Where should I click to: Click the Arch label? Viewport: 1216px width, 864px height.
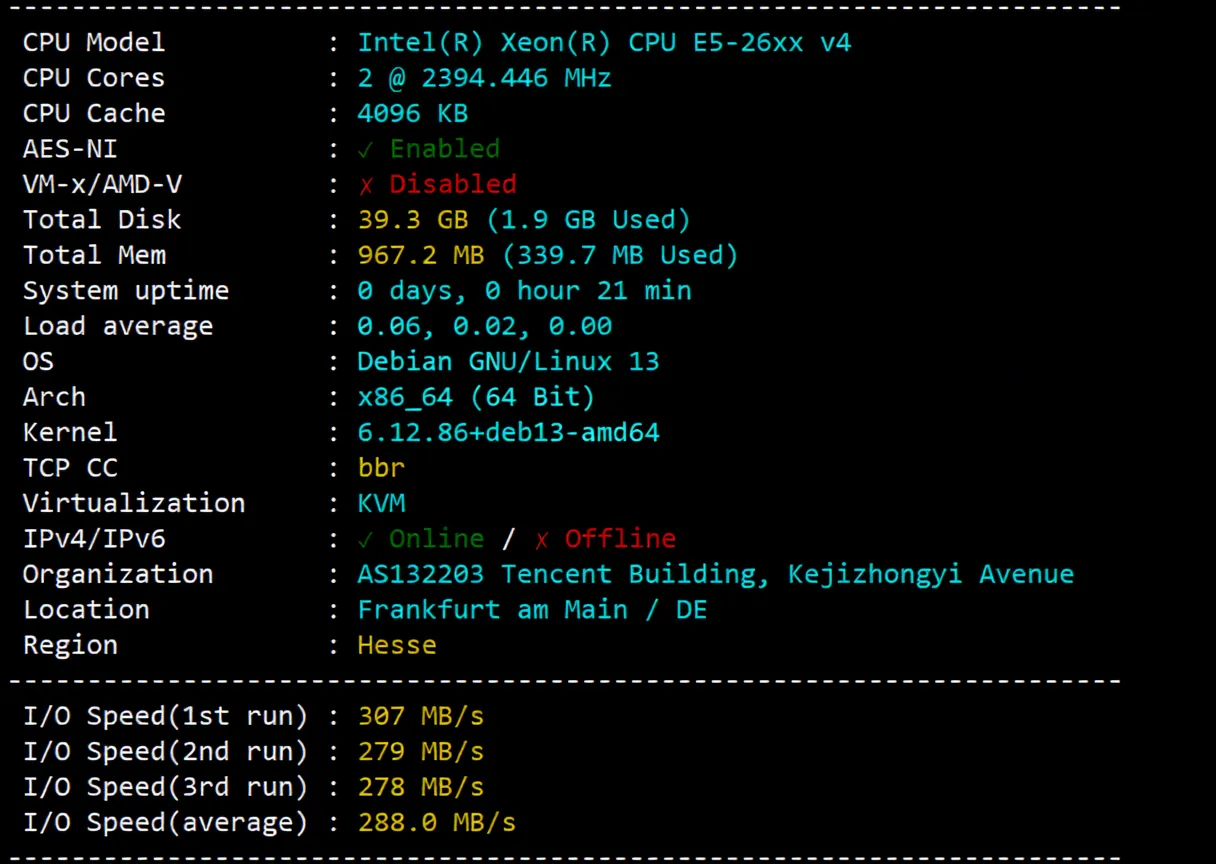54,397
